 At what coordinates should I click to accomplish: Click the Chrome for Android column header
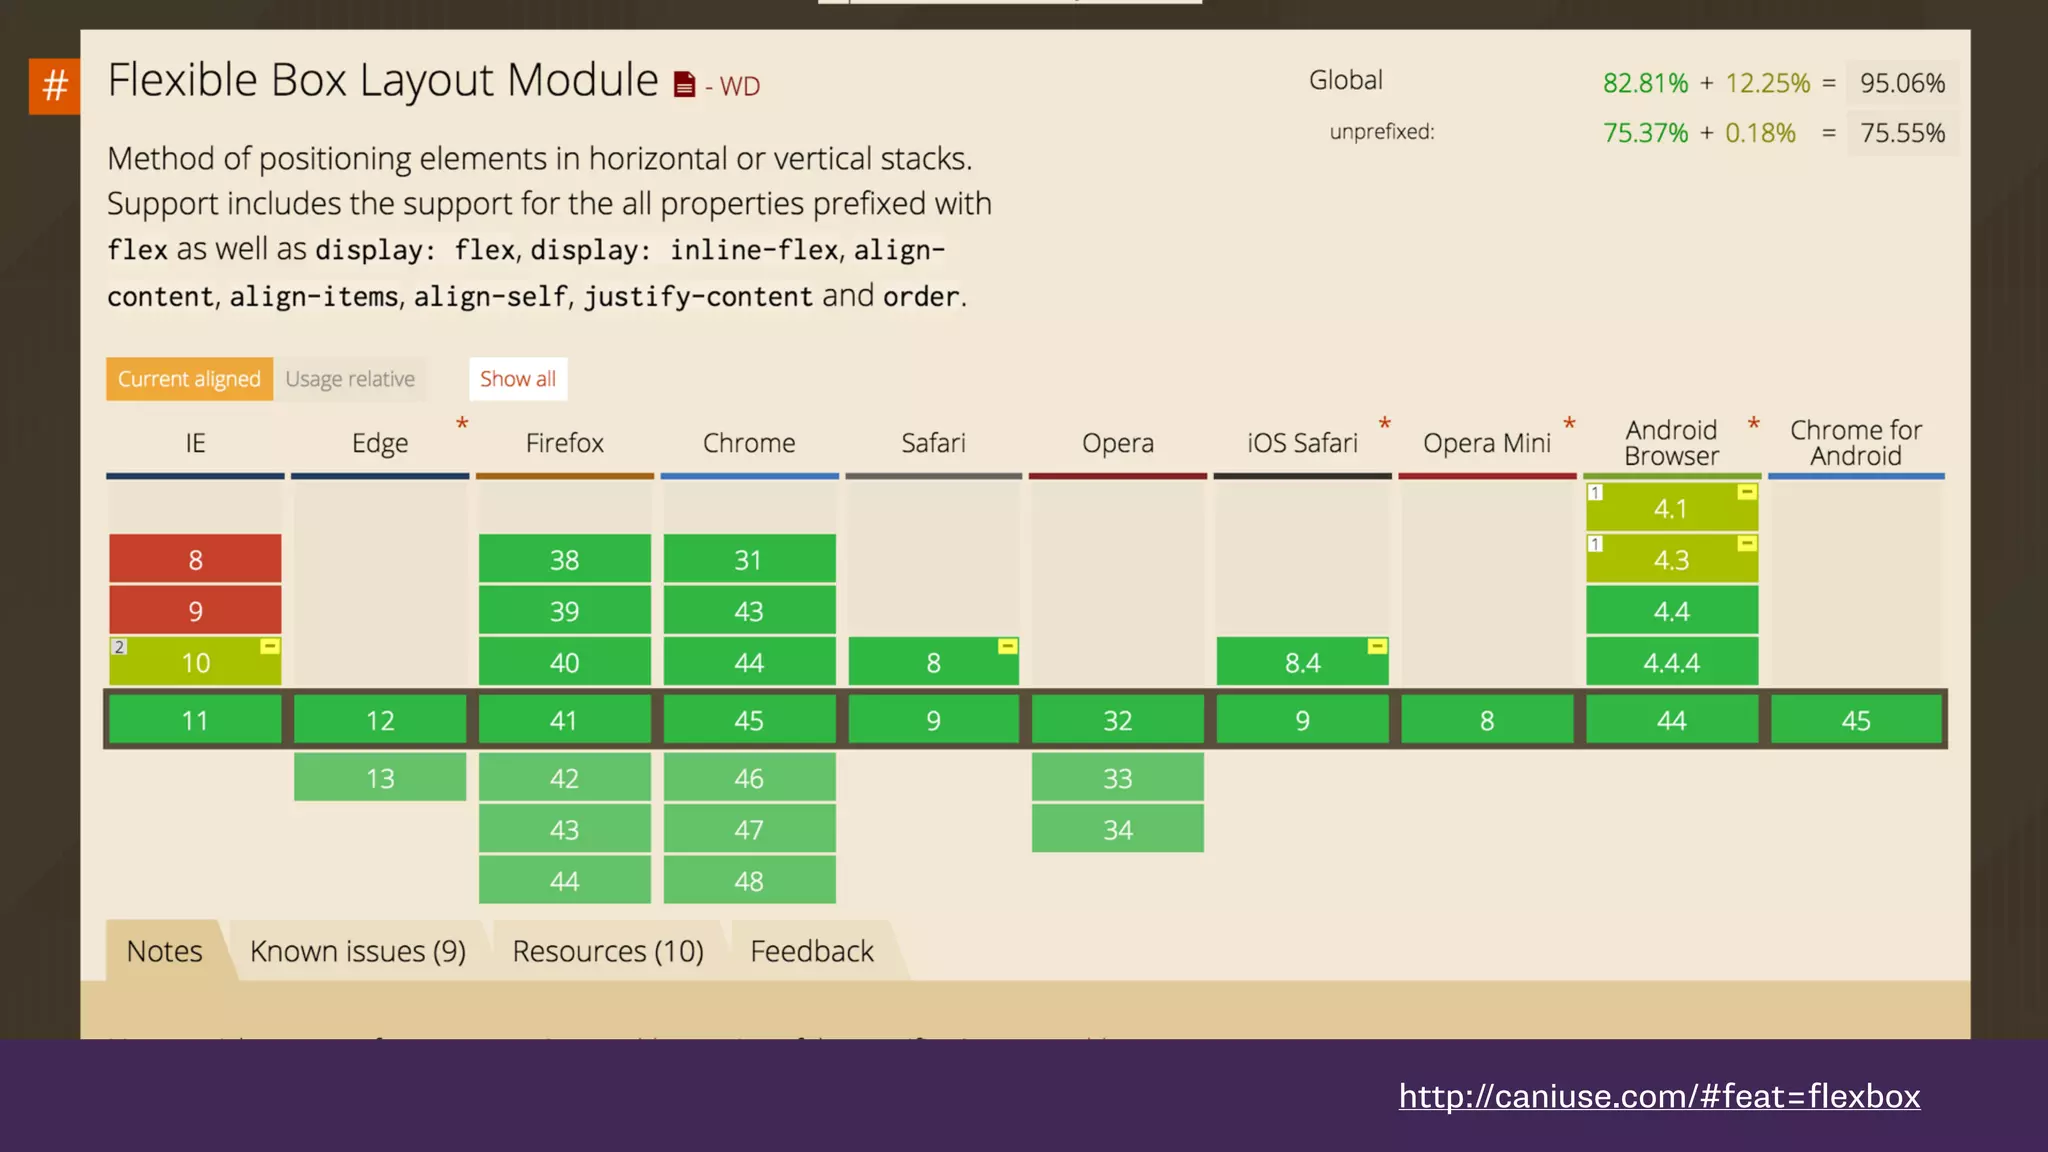coord(1856,443)
